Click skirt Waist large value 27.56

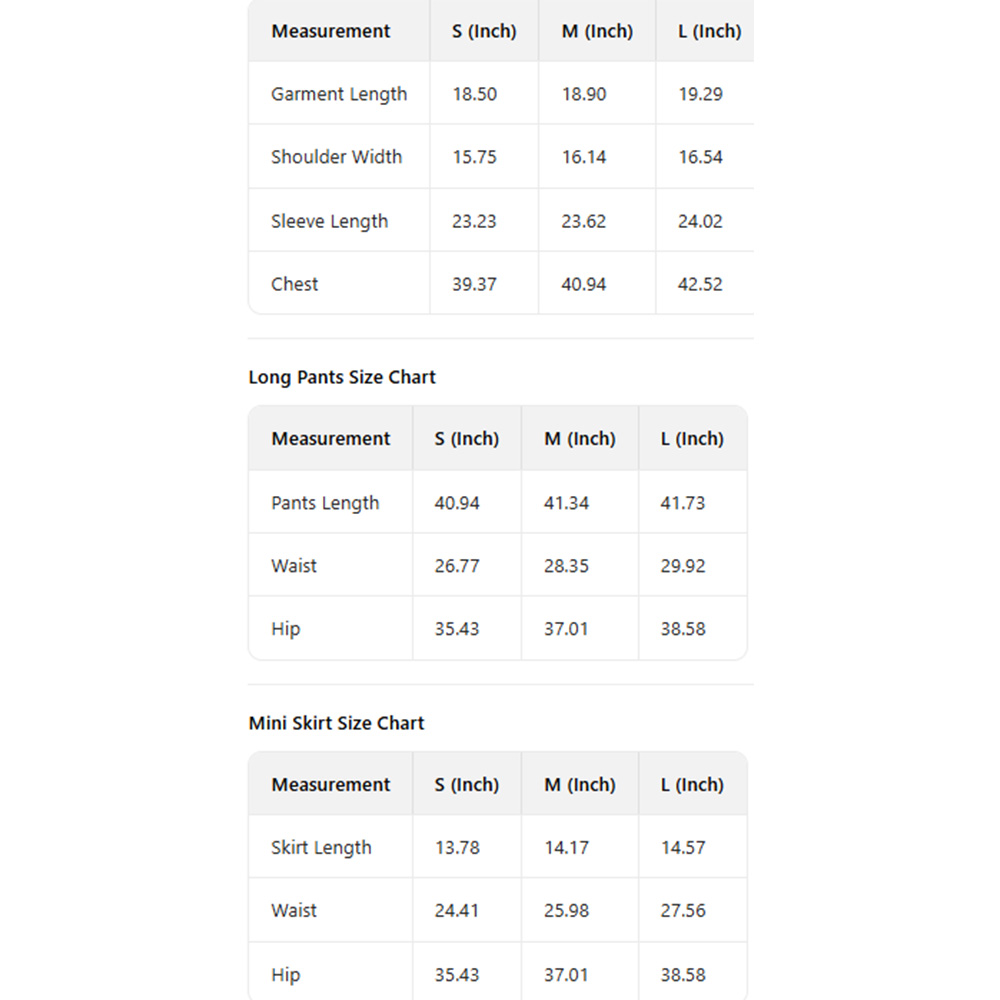click(683, 911)
